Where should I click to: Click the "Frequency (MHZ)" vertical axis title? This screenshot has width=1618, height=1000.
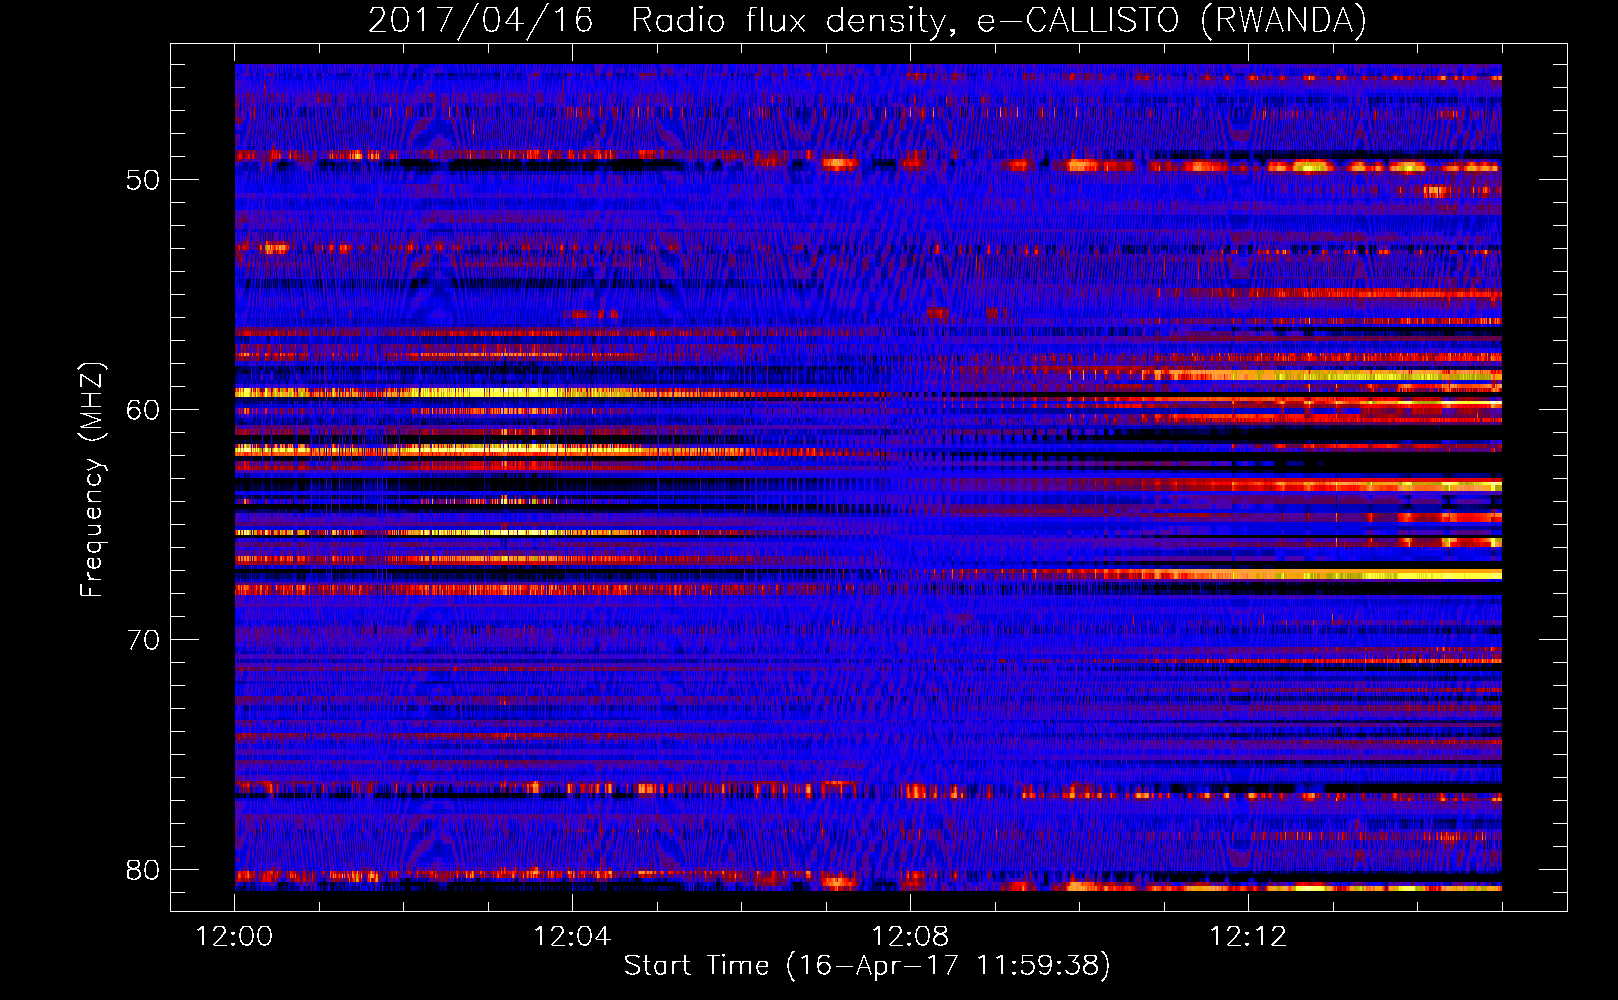92,479
